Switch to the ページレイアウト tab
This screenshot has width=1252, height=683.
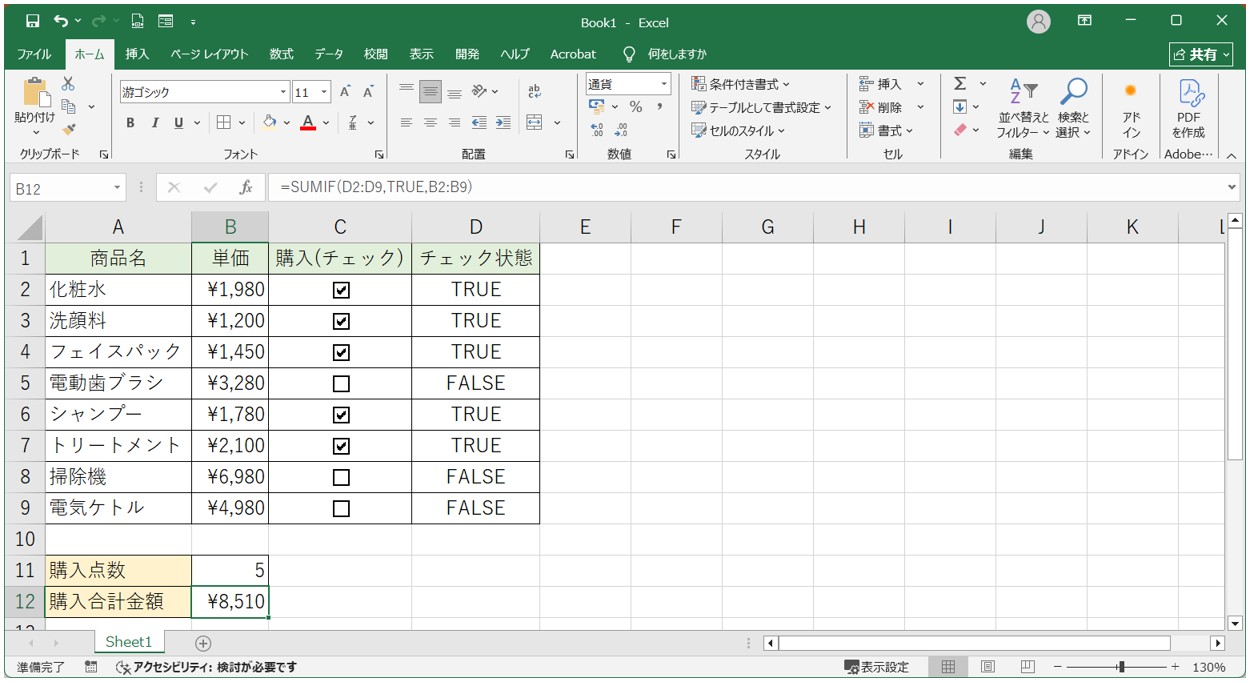pyautogui.click(x=208, y=54)
